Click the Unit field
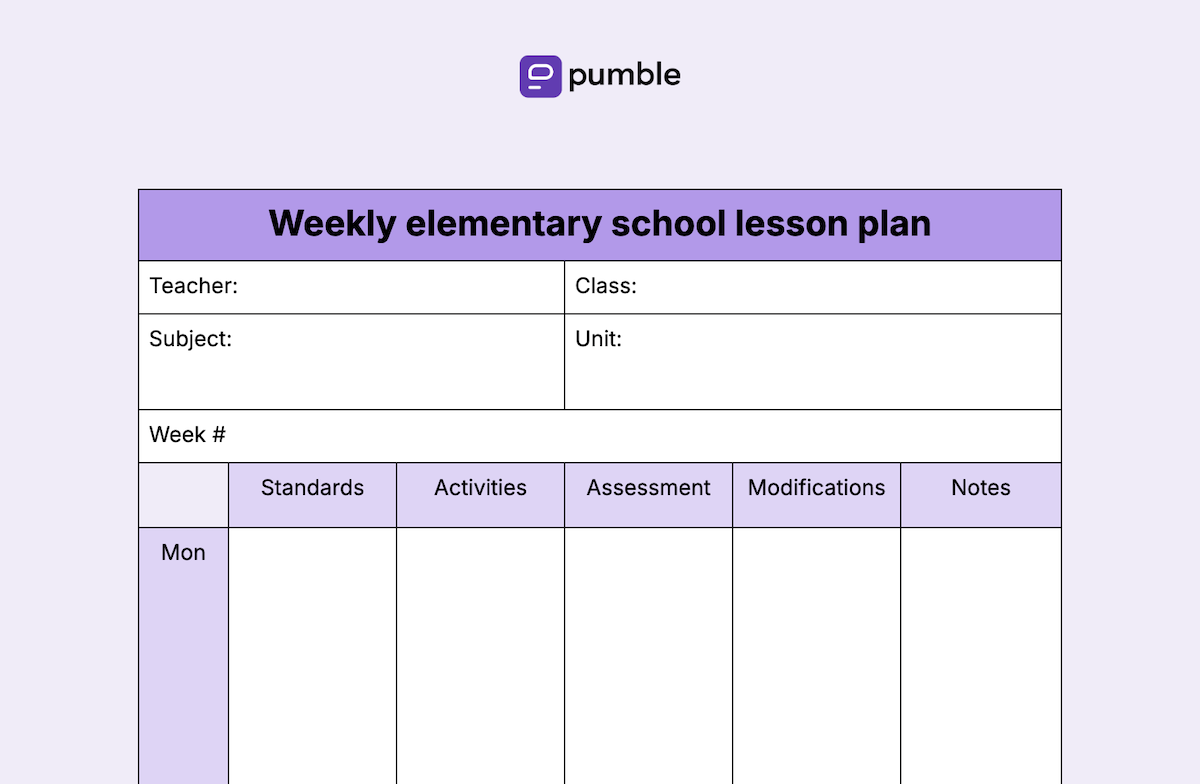 click(813, 362)
